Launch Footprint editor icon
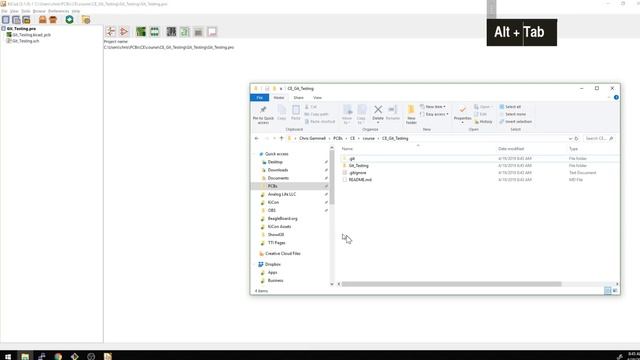The image size is (640, 360). 154,31
